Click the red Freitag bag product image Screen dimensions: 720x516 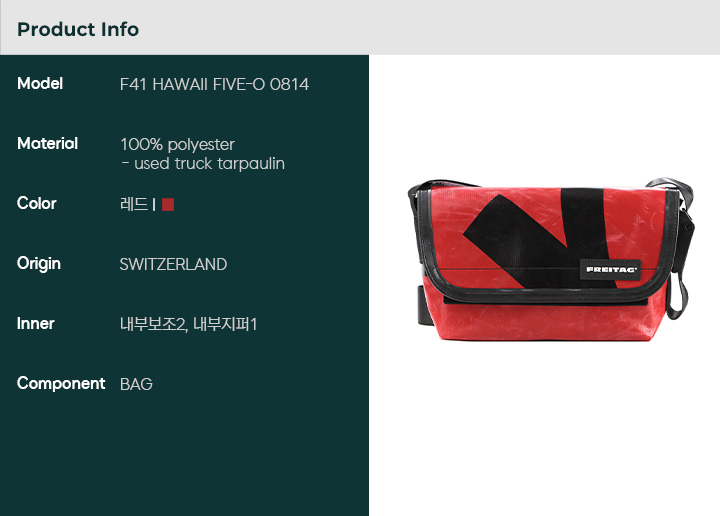(551, 260)
